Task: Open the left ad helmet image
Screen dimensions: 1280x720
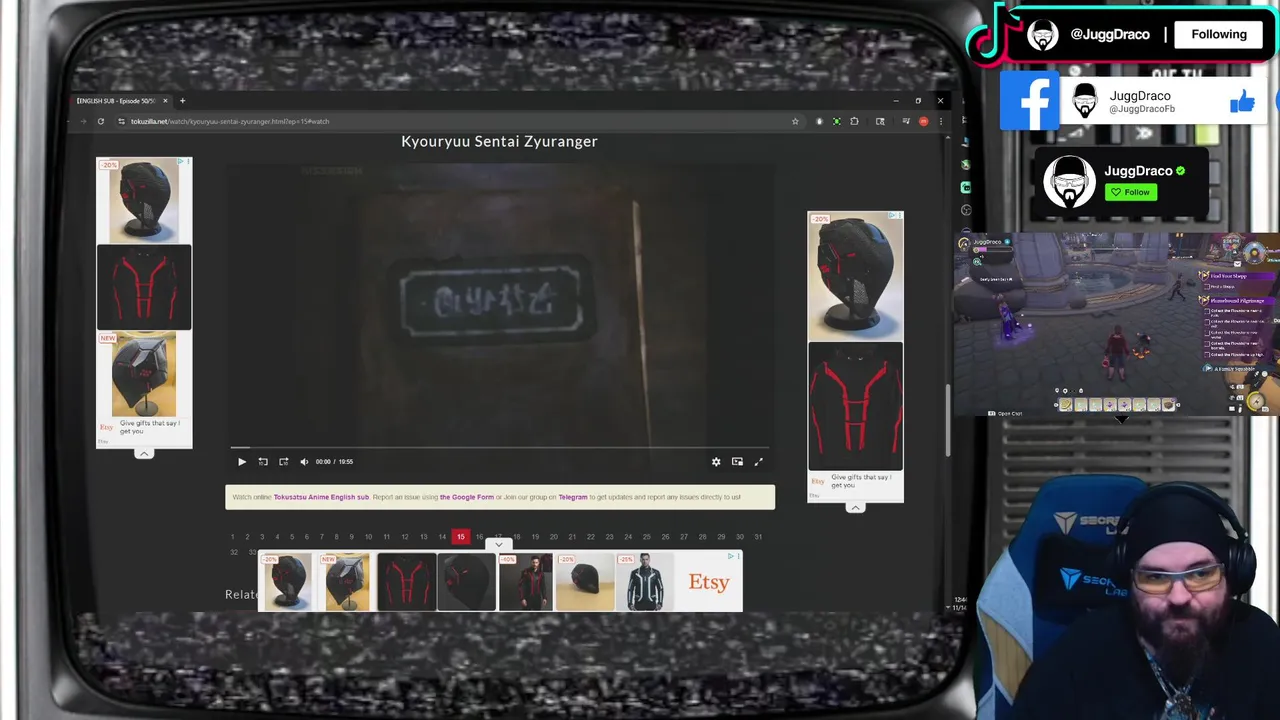Action: pos(144,202)
